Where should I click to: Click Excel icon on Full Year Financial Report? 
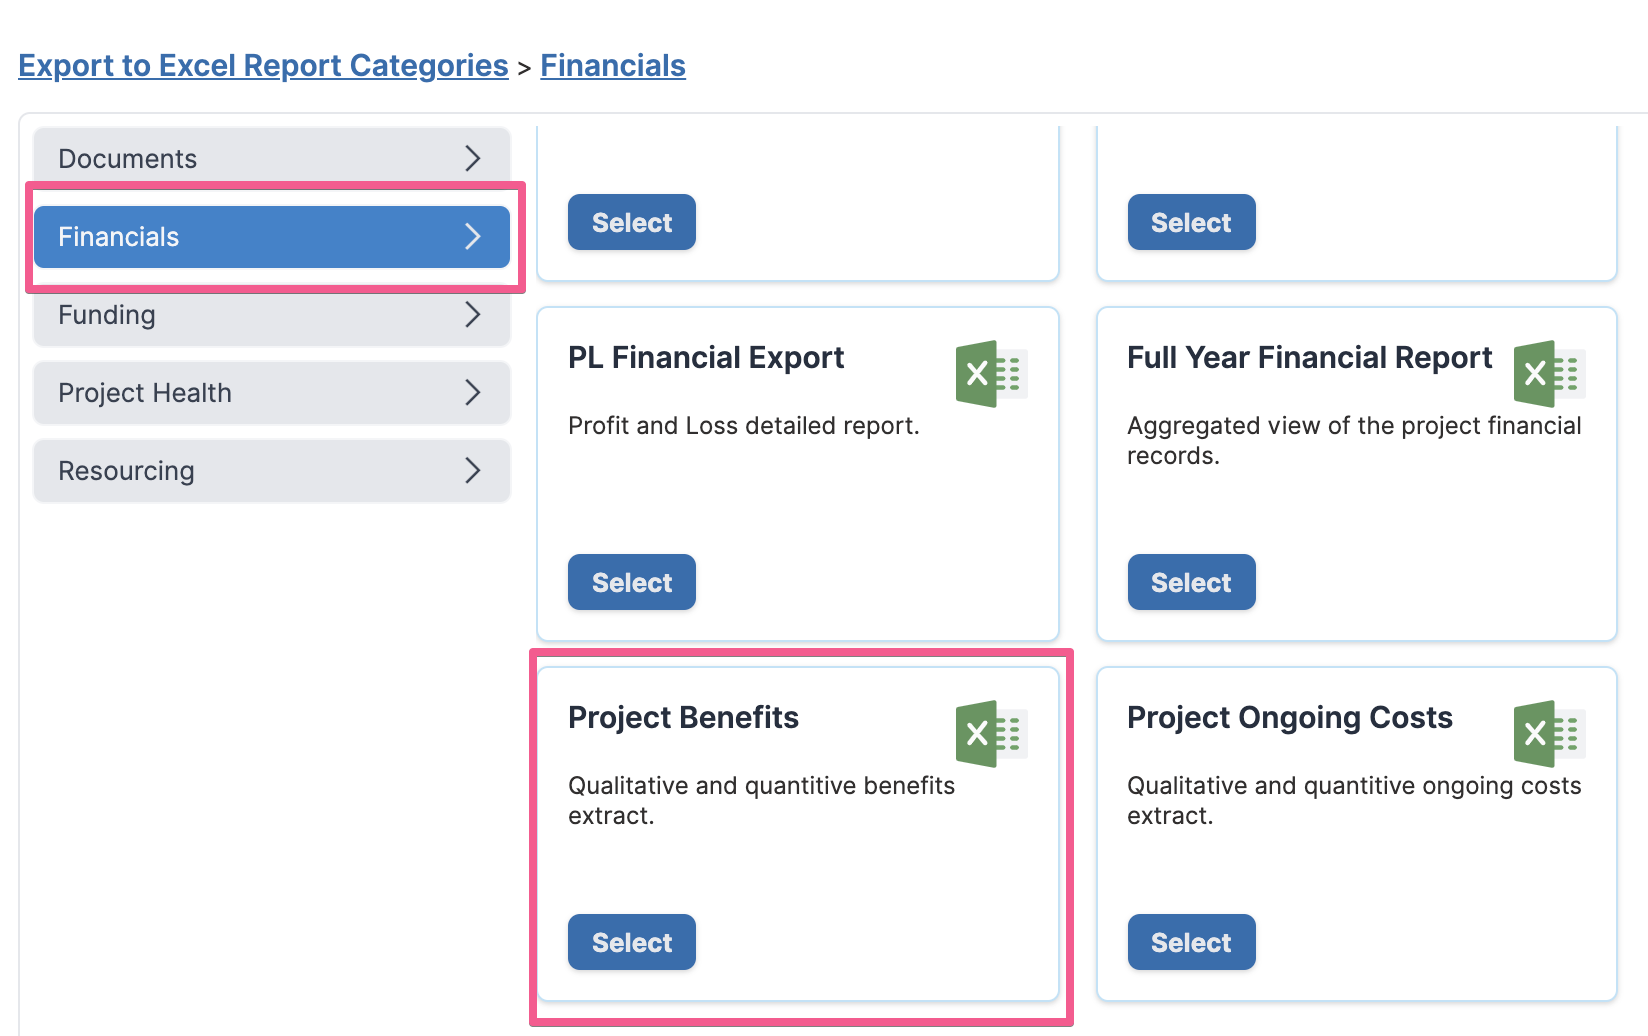[x=1550, y=374]
